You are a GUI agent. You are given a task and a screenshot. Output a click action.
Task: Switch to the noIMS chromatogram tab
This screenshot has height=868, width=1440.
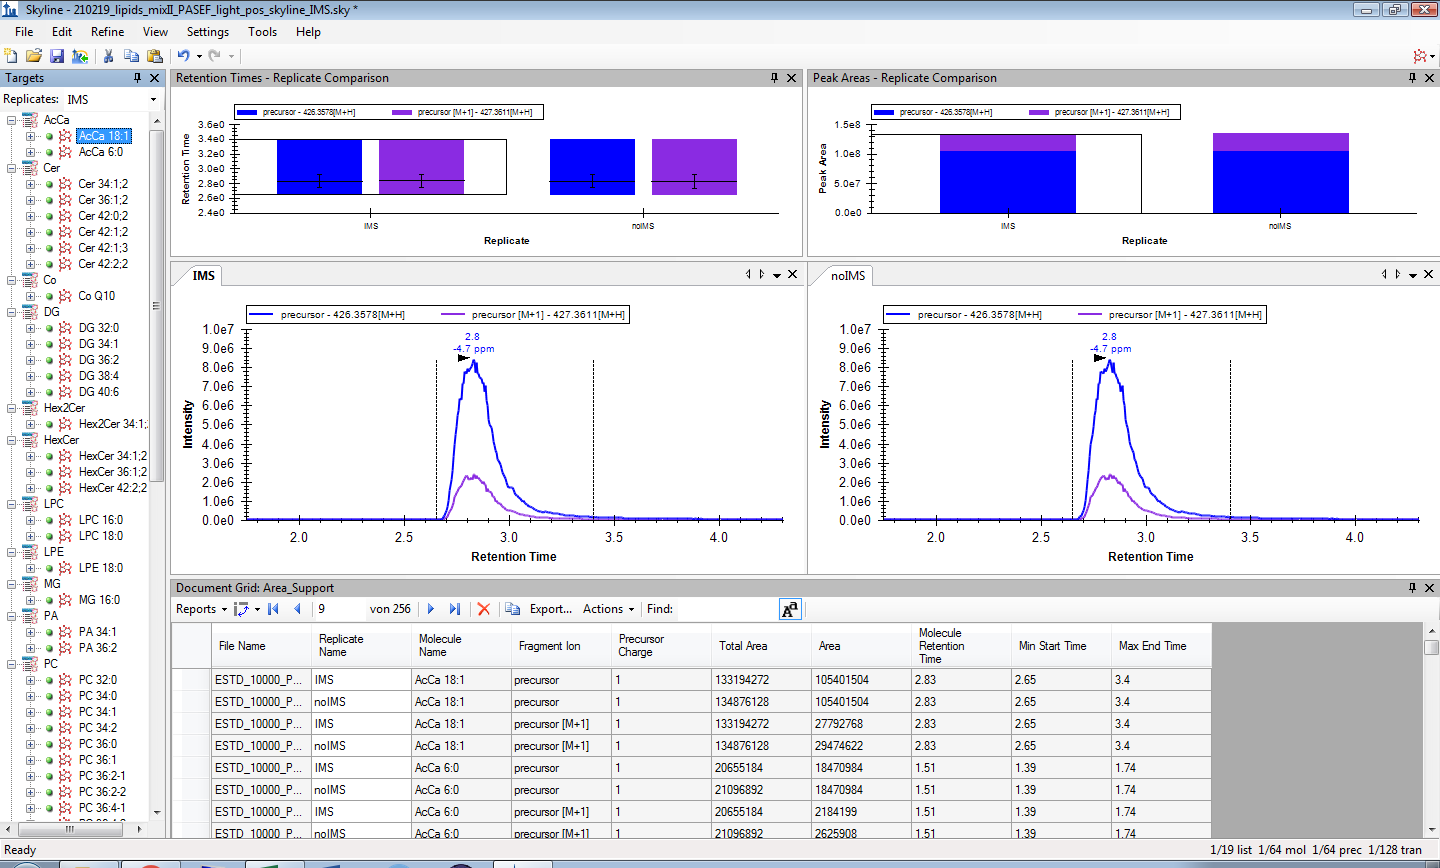click(847, 276)
